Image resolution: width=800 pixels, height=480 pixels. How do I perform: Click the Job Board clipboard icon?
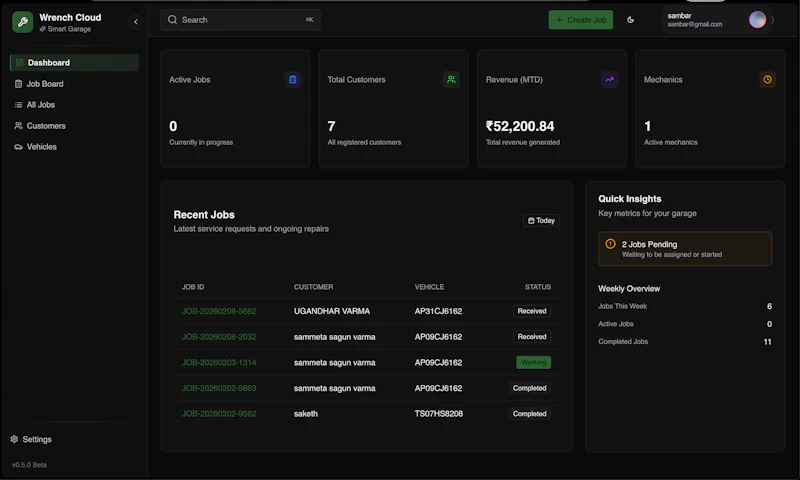pyautogui.click(x=18, y=84)
